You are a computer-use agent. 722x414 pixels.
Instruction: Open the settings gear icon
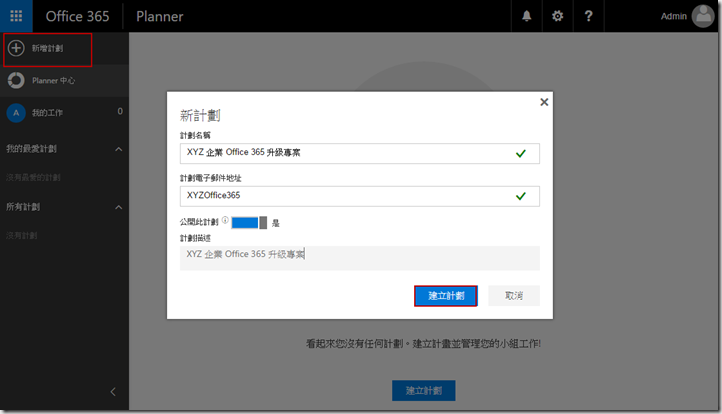click(558, 16)
